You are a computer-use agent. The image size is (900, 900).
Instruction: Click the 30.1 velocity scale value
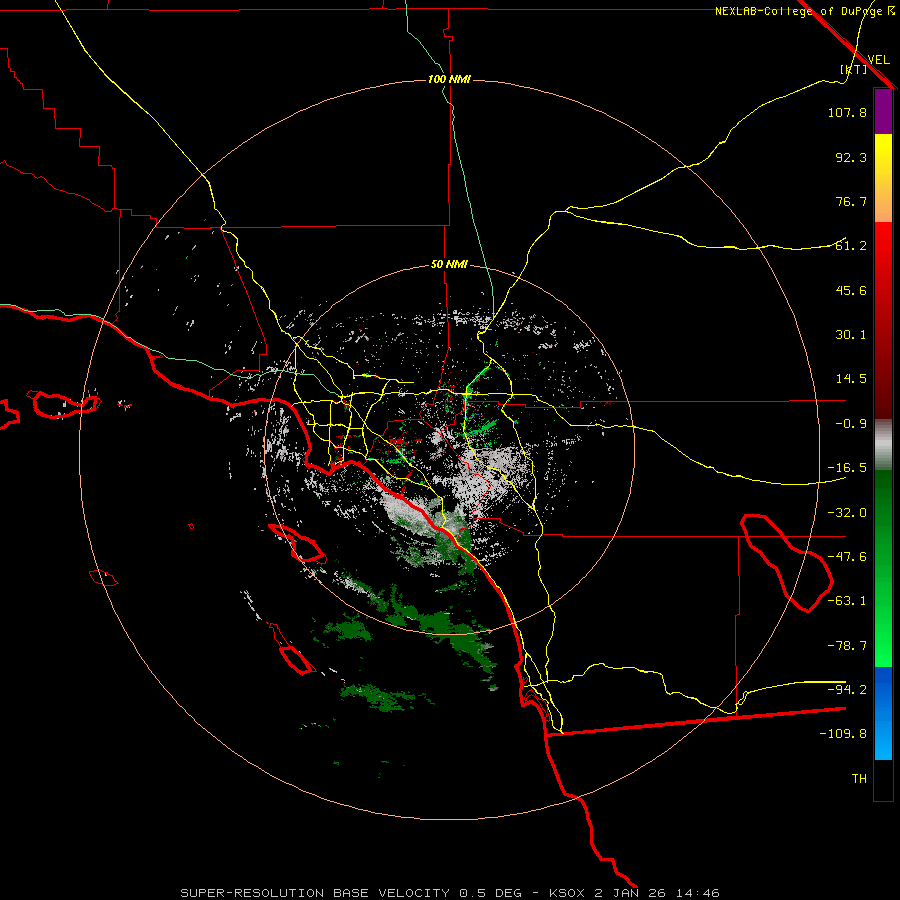(x=851, y=335)
